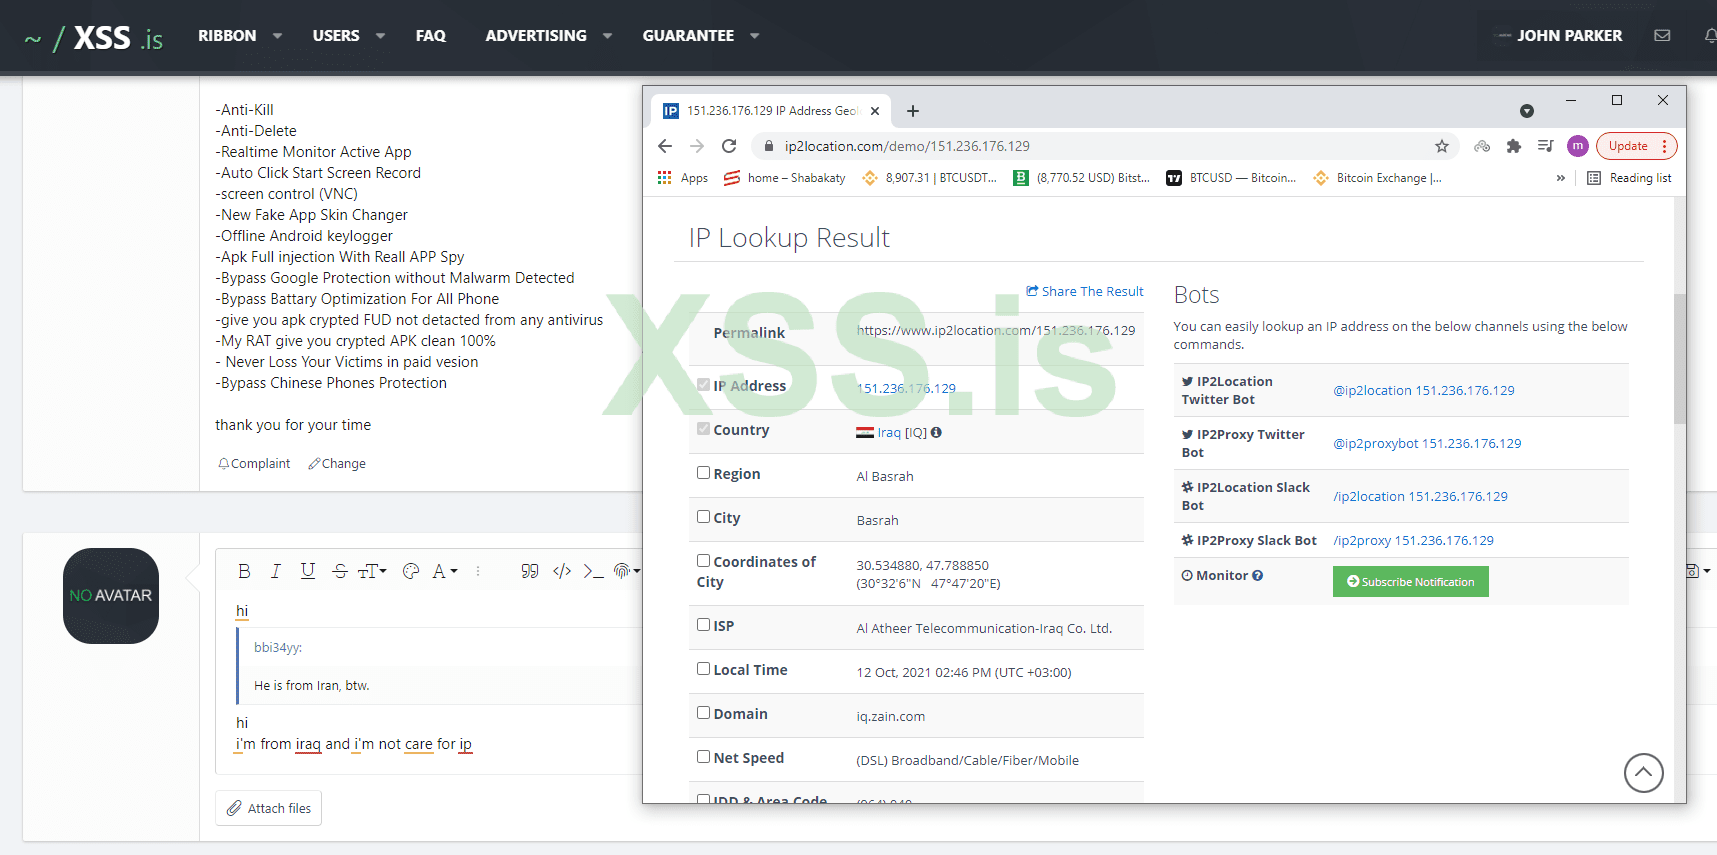This screenshot has height=855, width=1717.
Task: Open the font size dropdown in editor
Action: pyautogui.click(x=372, y=571)
